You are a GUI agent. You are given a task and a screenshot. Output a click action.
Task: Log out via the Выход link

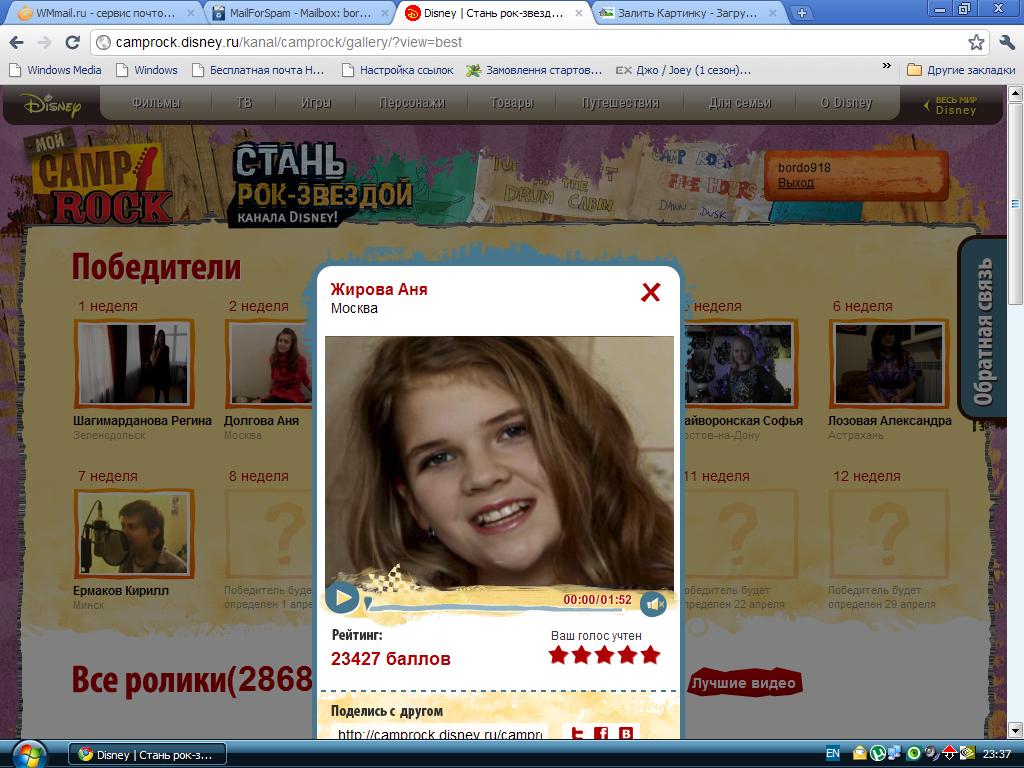coord(795,183)
